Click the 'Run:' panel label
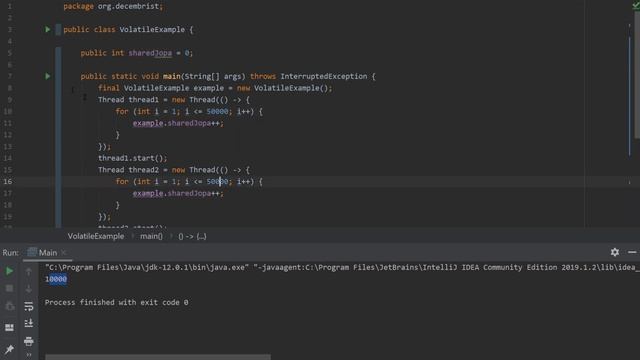 point(10,253)
